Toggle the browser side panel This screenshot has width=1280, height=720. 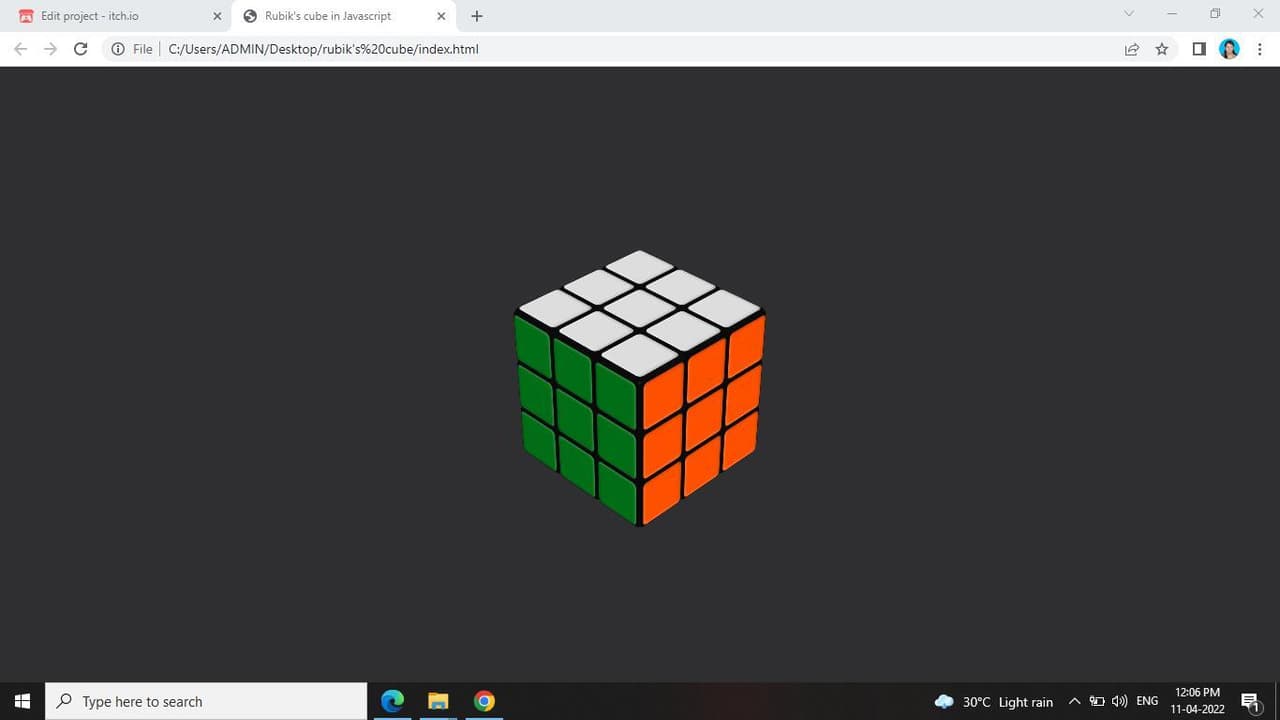(x=1199, y=49)
